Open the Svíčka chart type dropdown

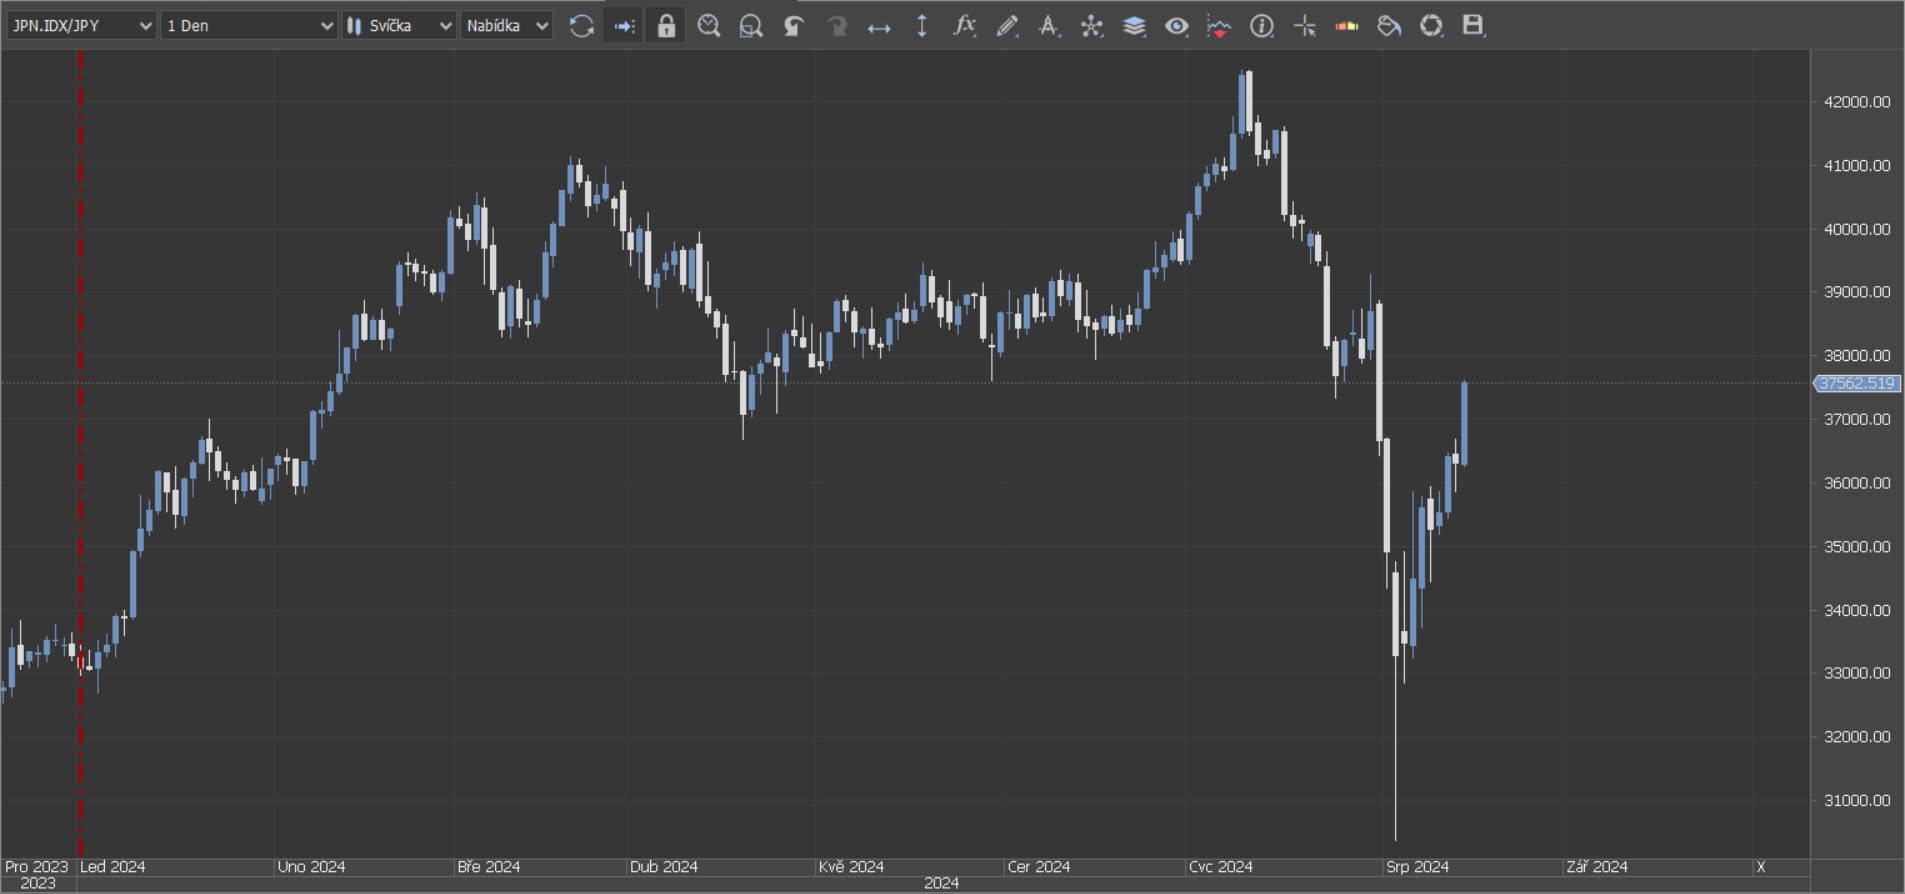(399, 26)
